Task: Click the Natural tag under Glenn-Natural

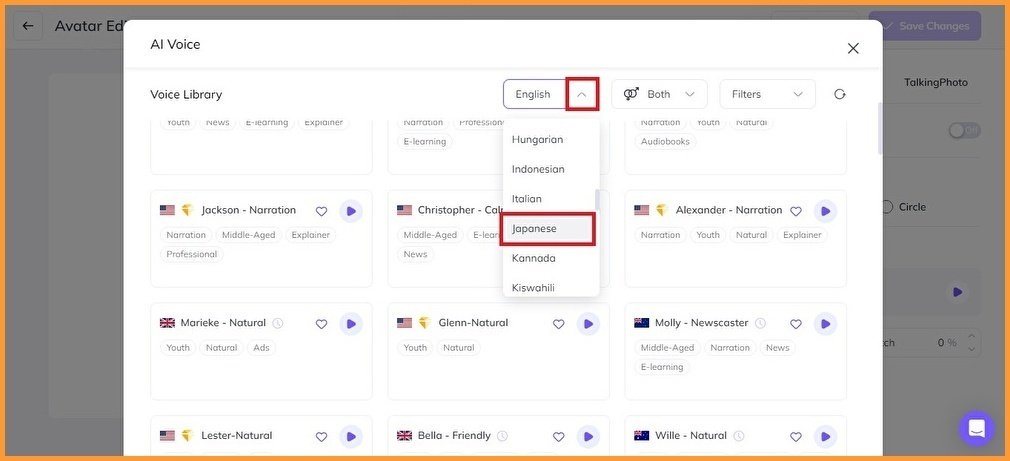Action: [x=459, y=348]
